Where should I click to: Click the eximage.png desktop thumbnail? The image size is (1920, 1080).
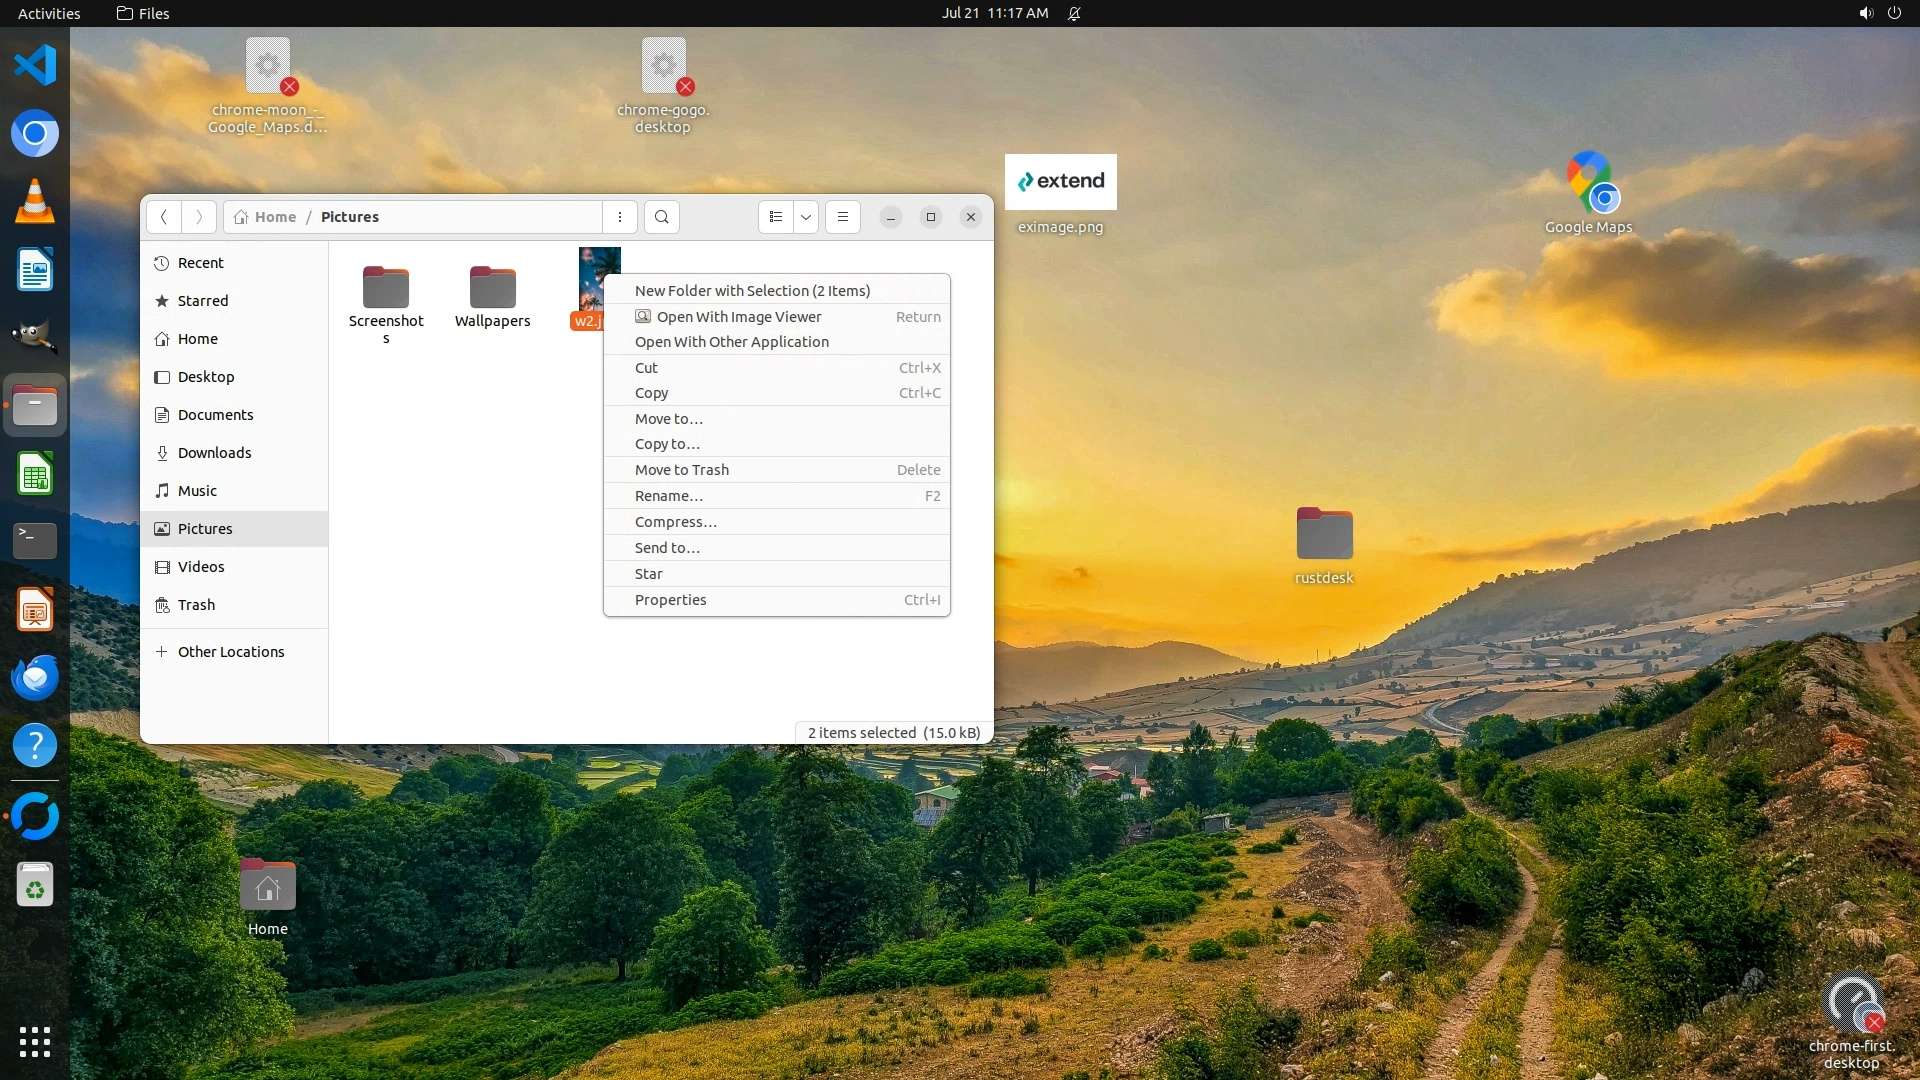1060,182
